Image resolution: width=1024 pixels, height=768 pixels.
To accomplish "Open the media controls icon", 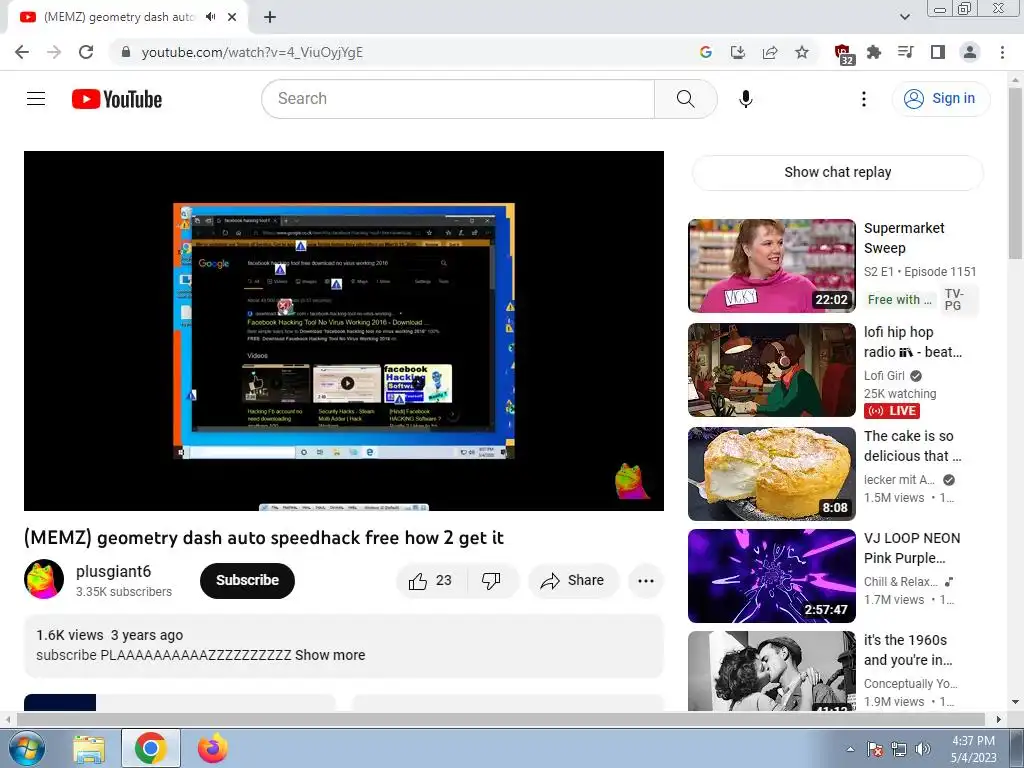I will click(906, 52).
